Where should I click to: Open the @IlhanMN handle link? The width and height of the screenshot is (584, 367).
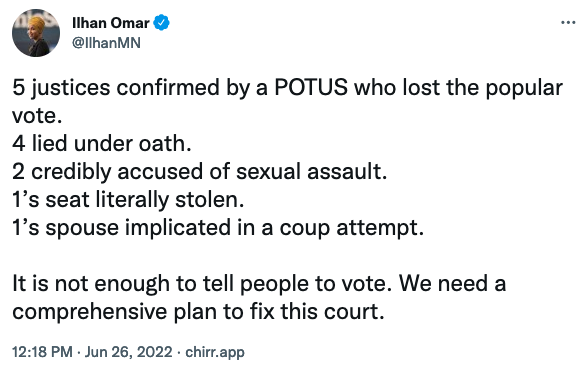[106, 43]
